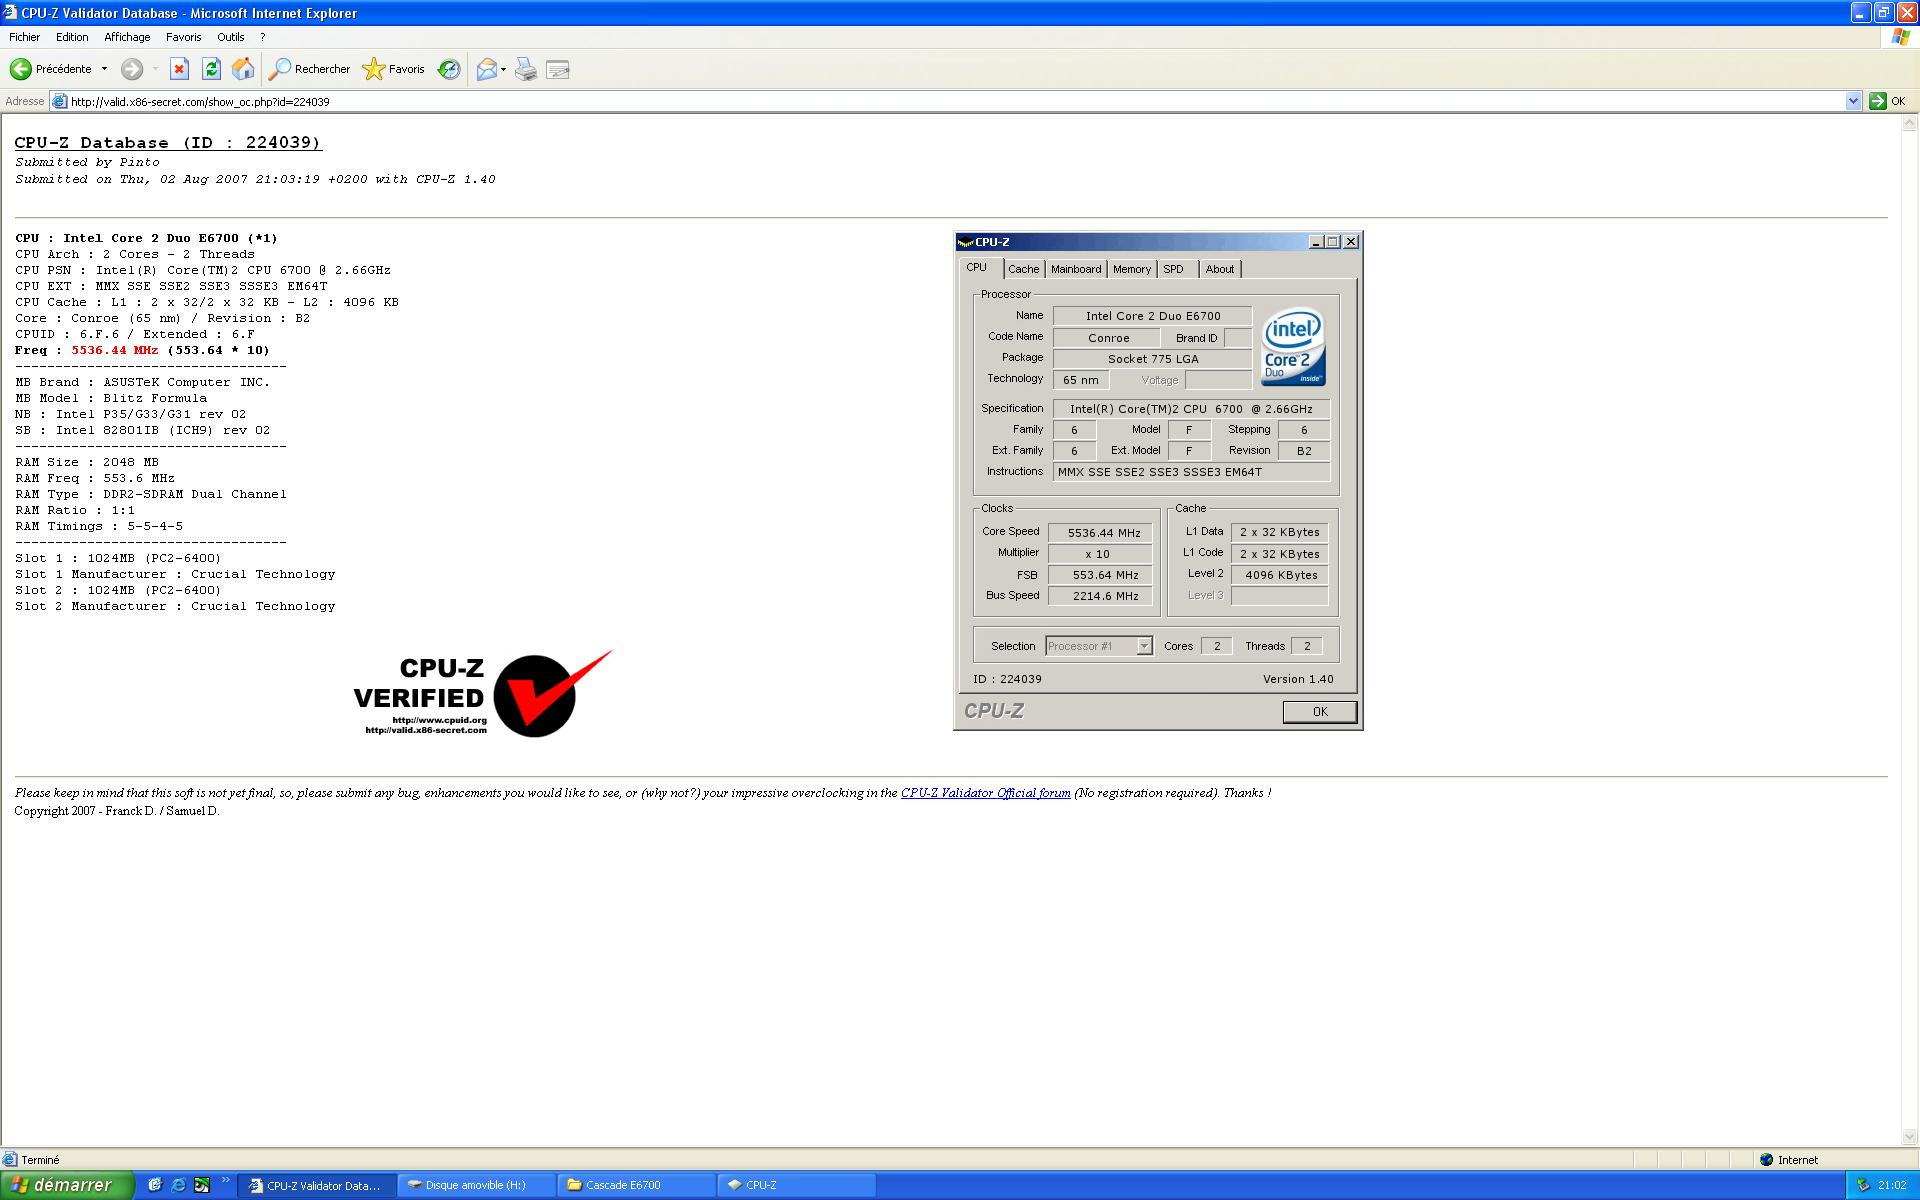1920x1200 pixels.
Task: Open the Rechercher search pane
Action: click(x=310, y=69)
